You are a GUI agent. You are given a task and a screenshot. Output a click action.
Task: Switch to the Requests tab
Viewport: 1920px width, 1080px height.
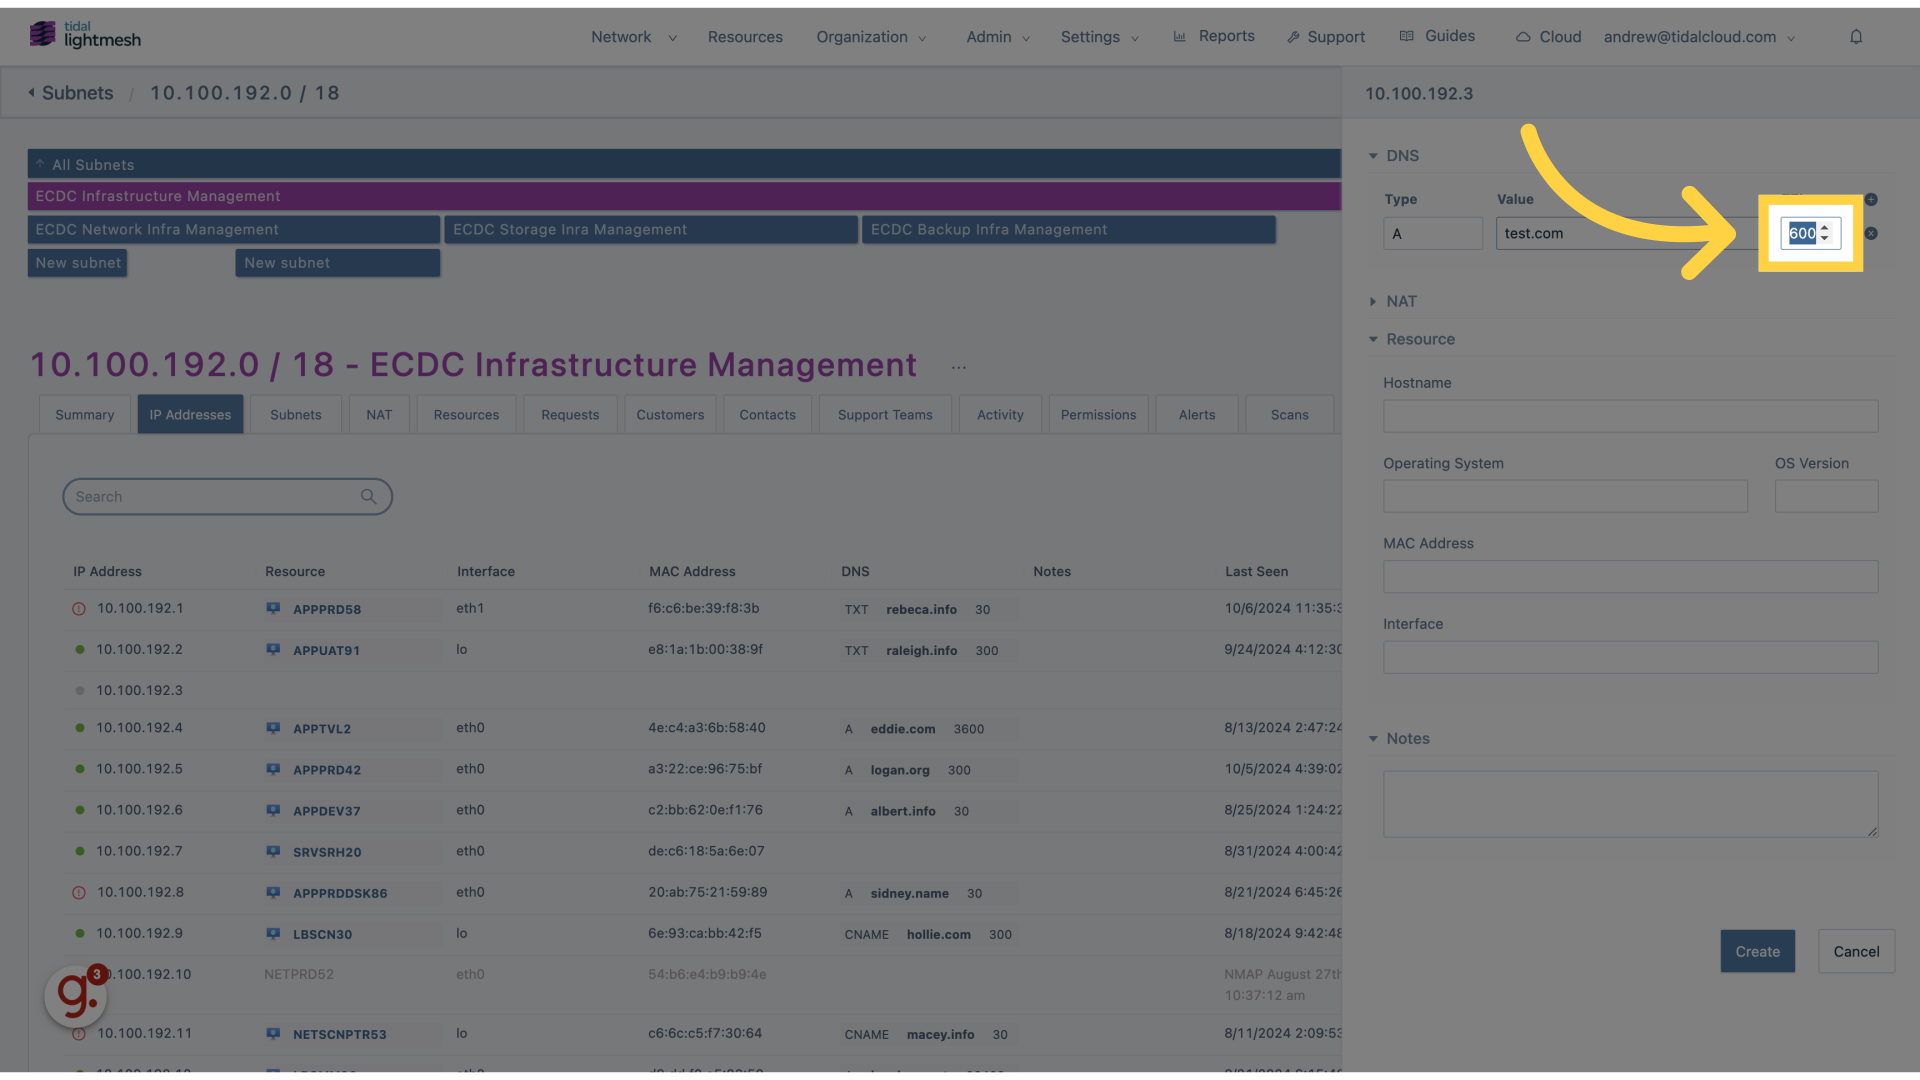point(570,415)
